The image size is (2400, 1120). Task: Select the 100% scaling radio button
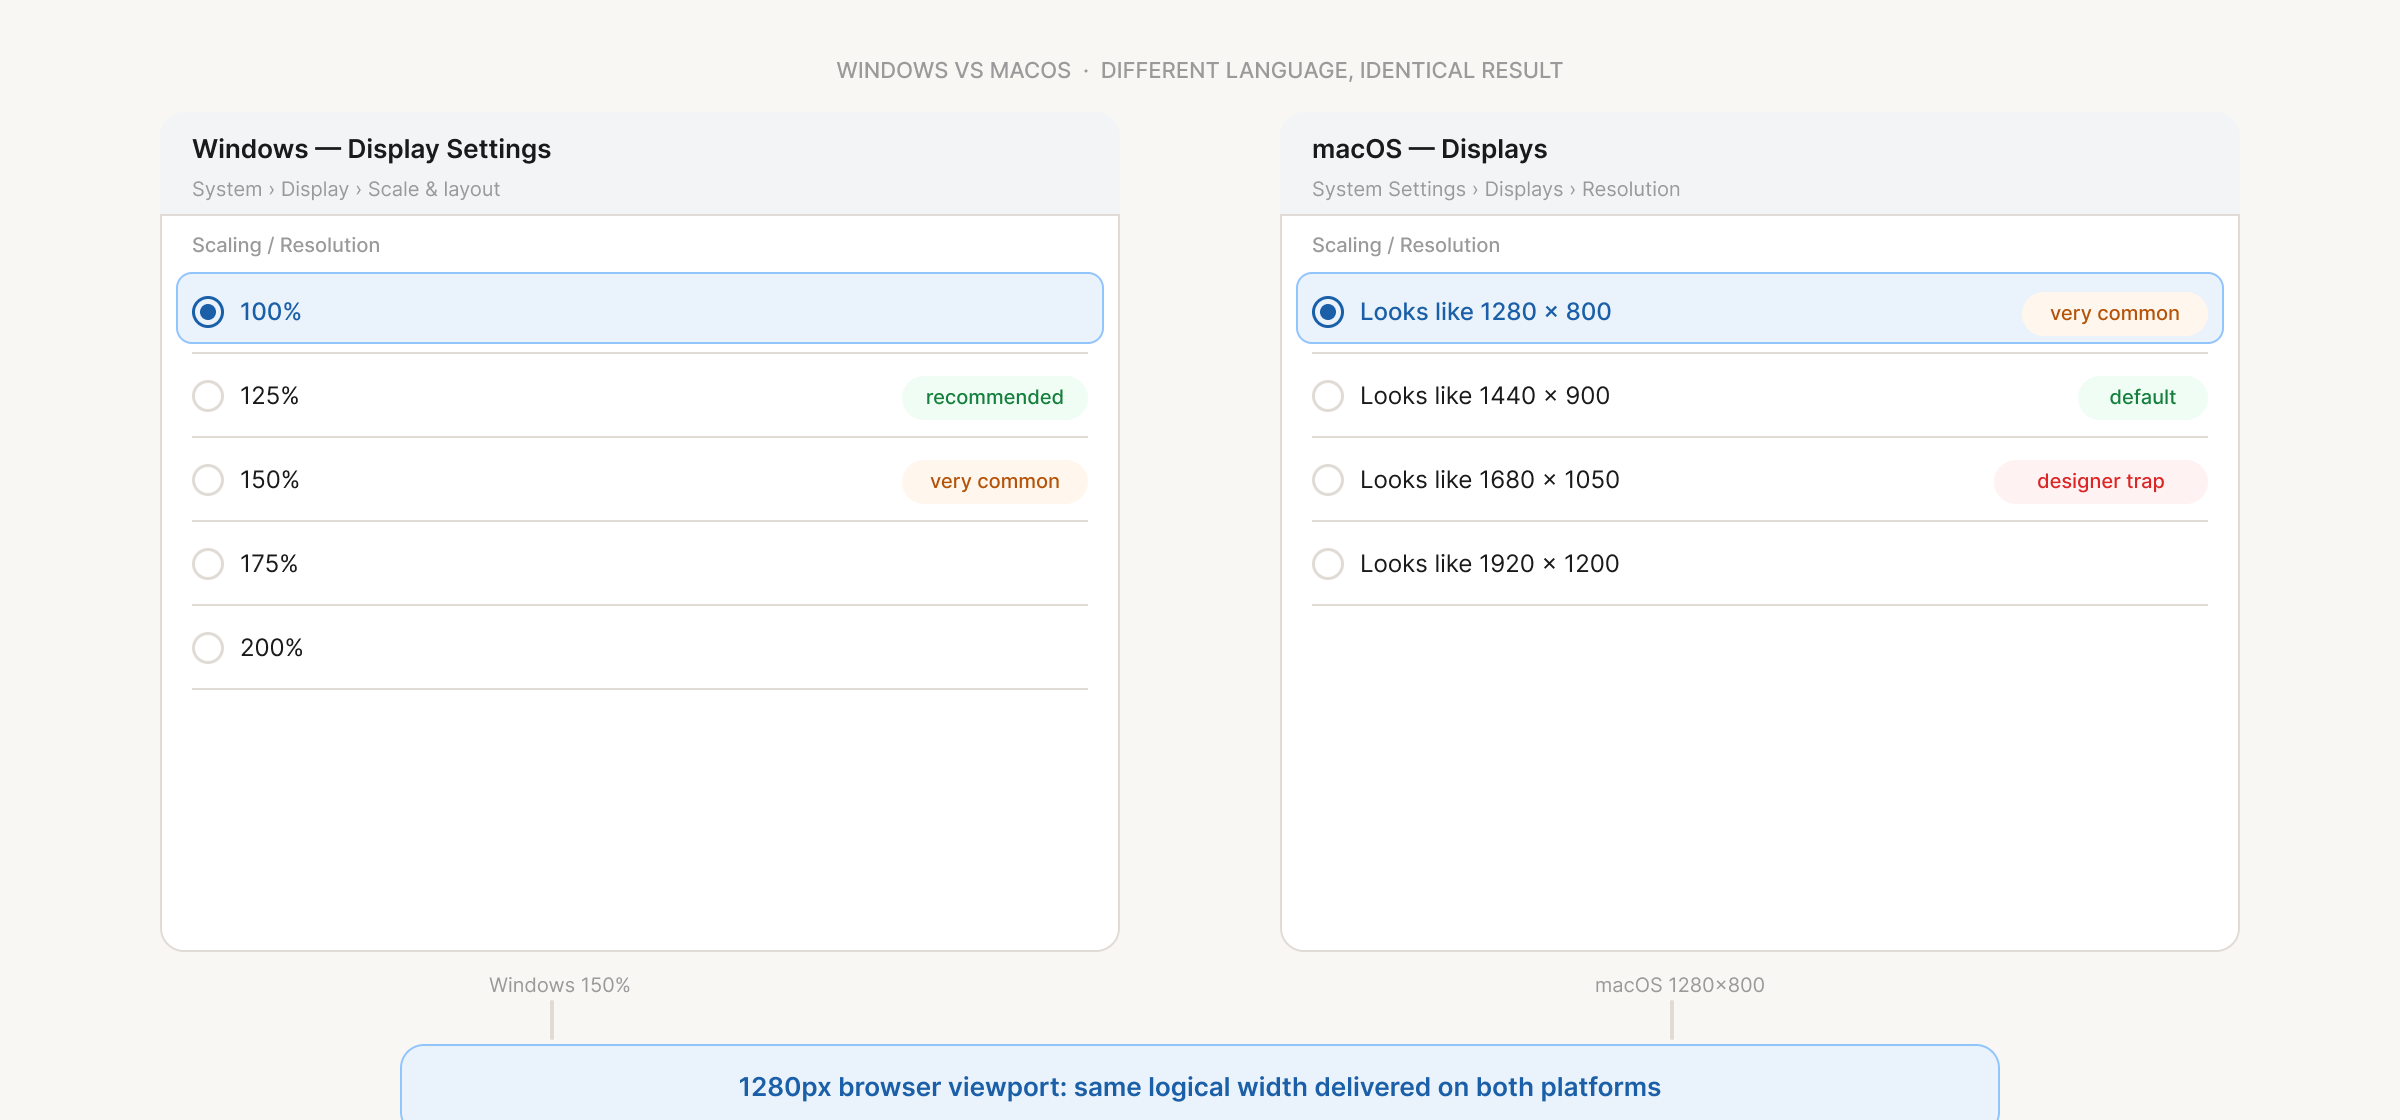(x=208, y=312)
